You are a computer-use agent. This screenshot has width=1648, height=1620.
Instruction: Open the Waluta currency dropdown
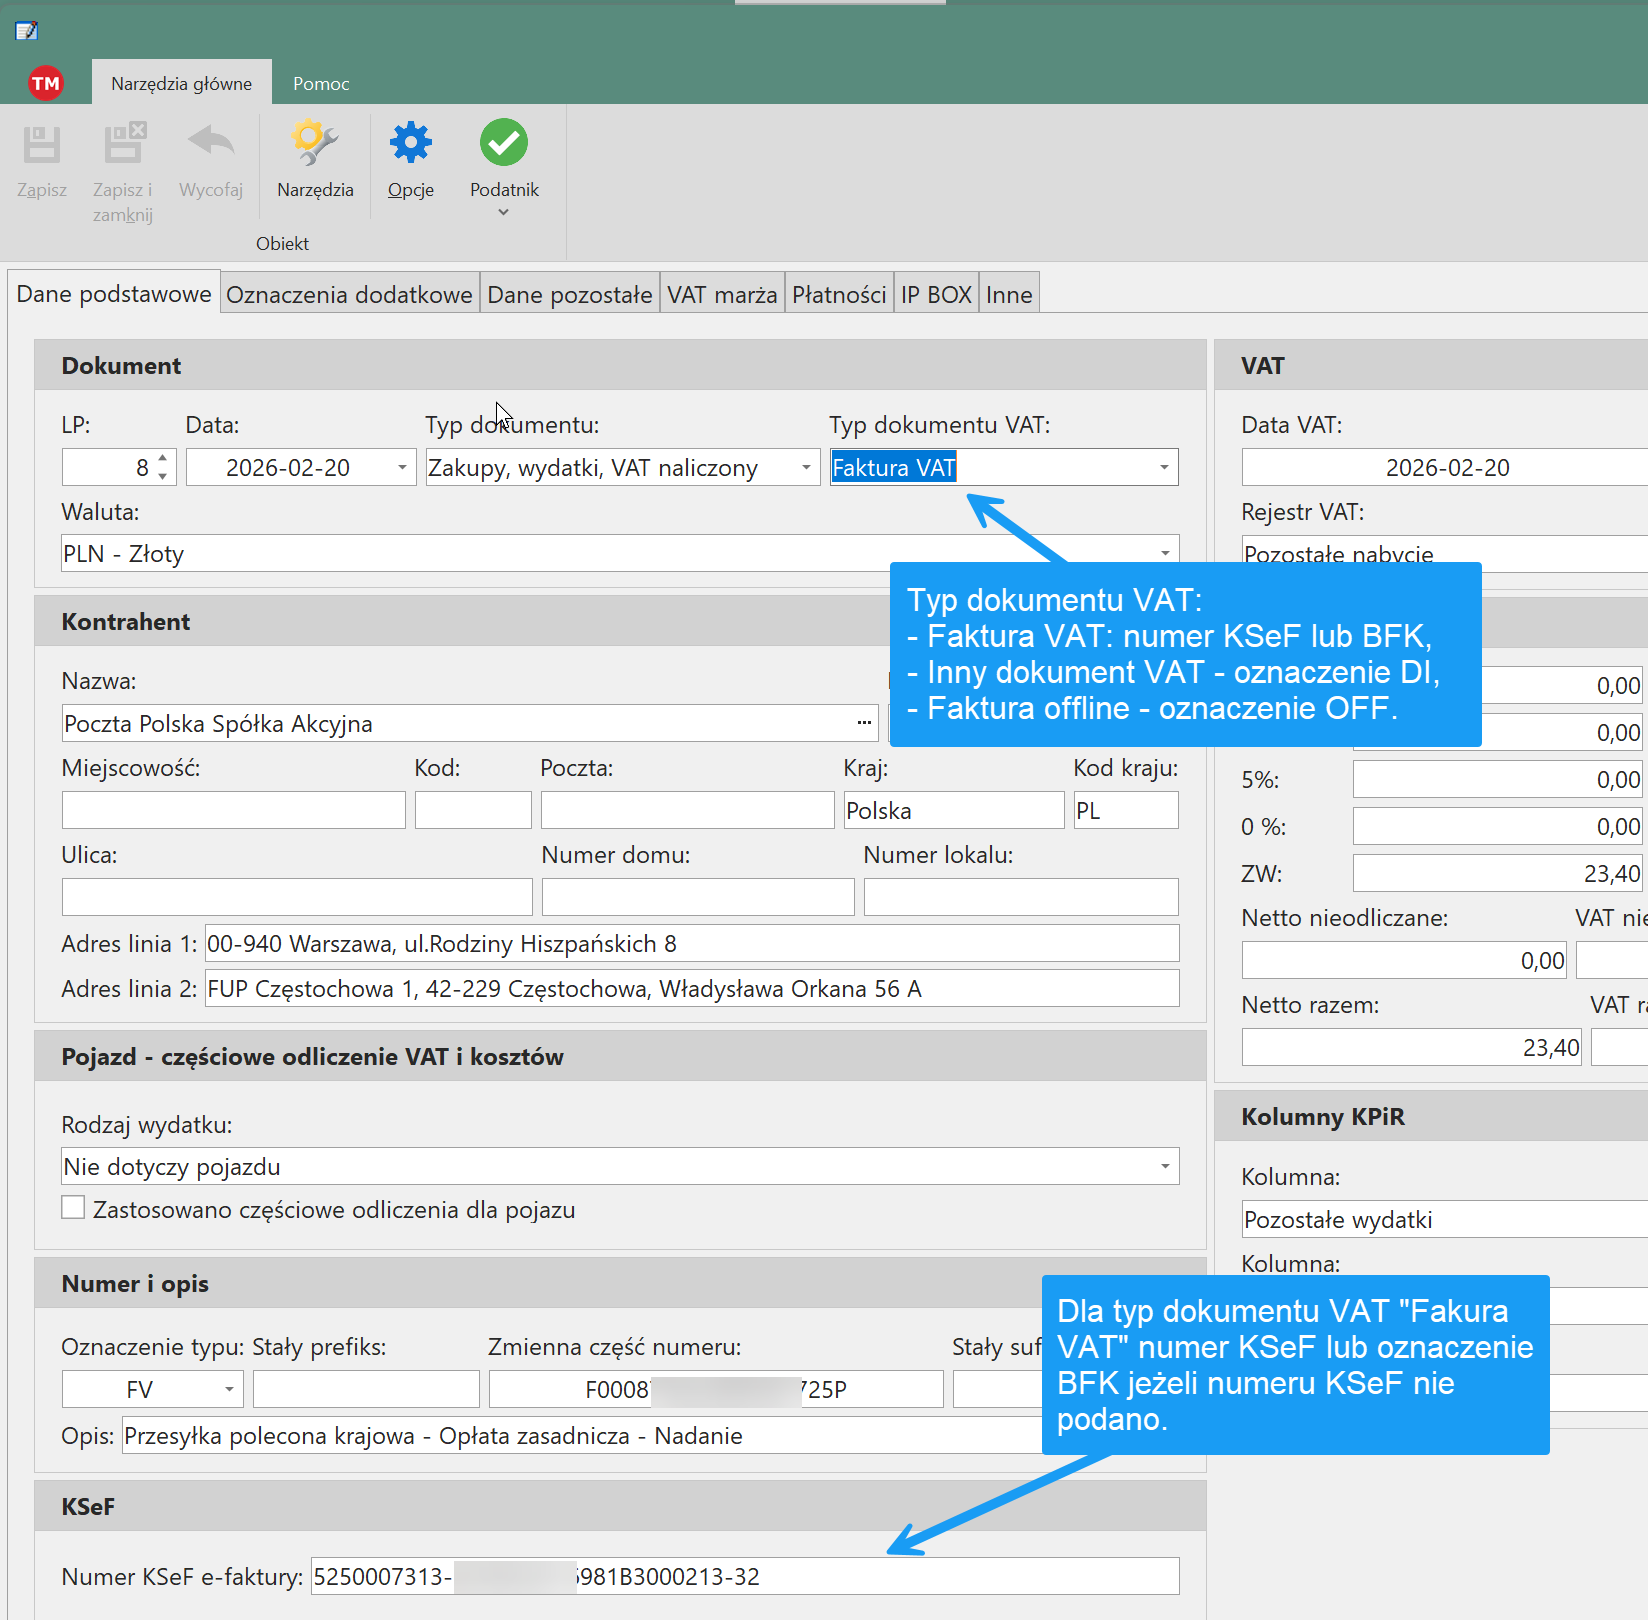(x=1164, y=554)
